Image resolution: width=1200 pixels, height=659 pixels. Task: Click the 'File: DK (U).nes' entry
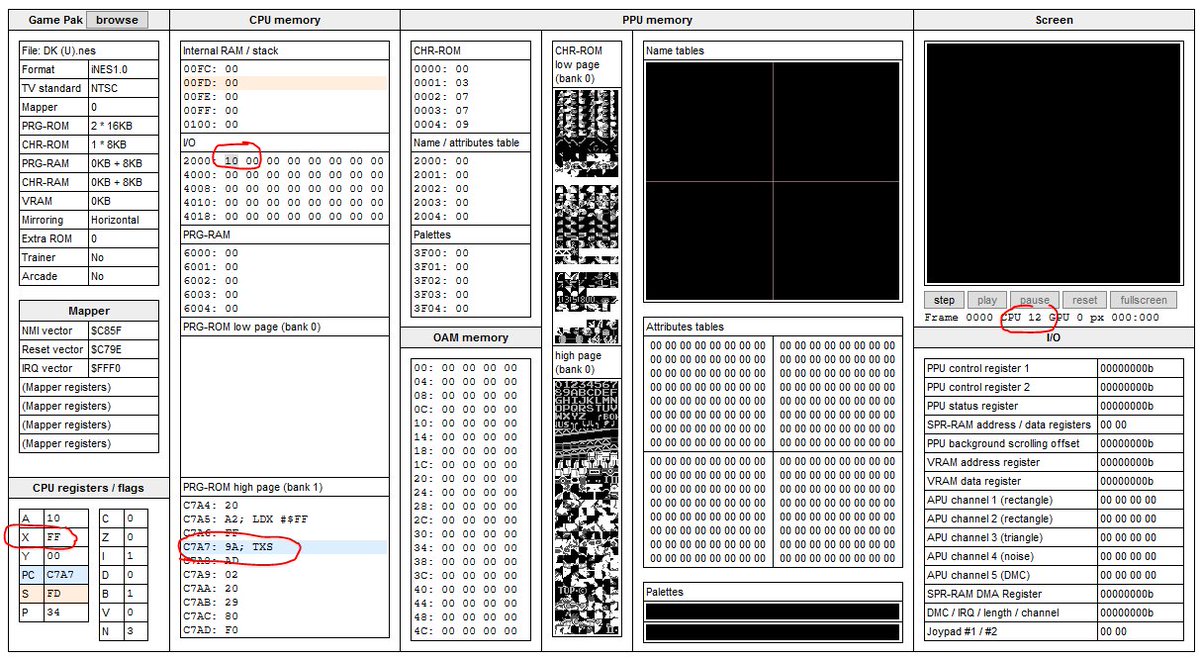point(89,51)
